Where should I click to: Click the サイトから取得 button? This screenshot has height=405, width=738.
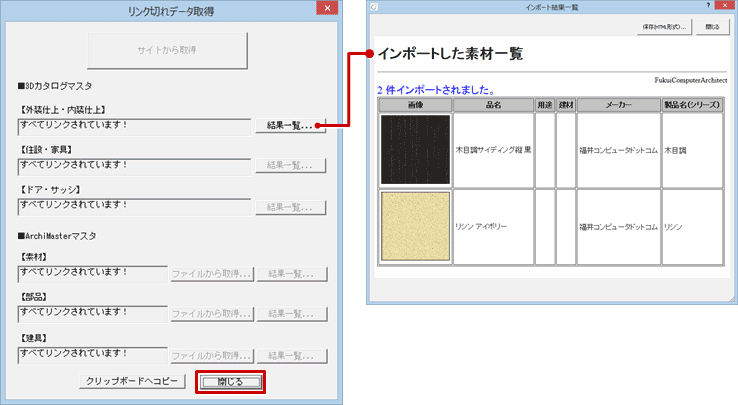(x=167, y=50)
